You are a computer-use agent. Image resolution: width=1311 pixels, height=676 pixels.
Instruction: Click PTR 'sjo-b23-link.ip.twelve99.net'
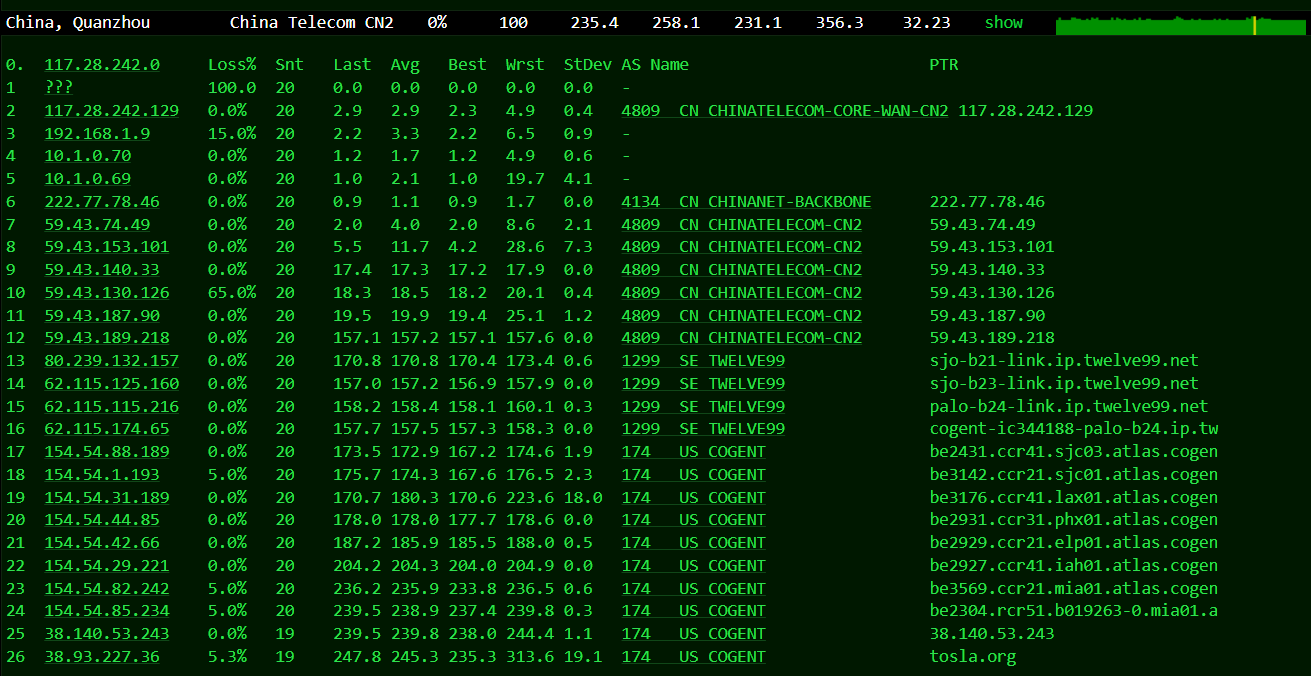point(1064,383)
